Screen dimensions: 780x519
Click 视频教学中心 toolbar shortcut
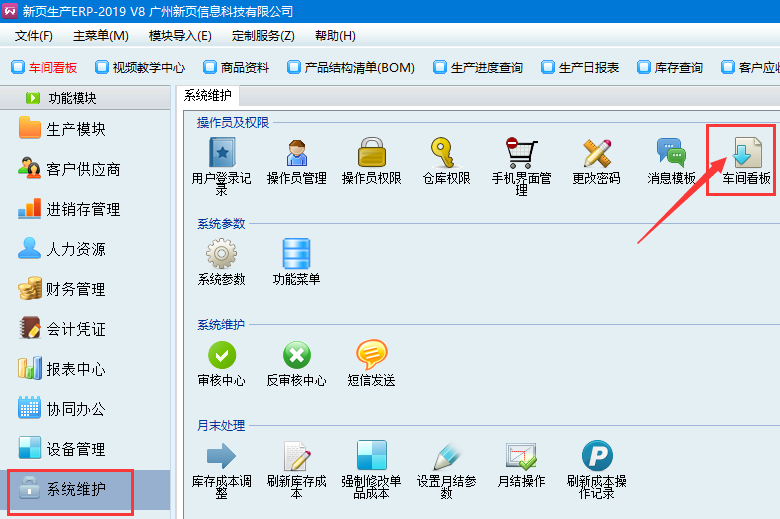(x=140, y=68)
